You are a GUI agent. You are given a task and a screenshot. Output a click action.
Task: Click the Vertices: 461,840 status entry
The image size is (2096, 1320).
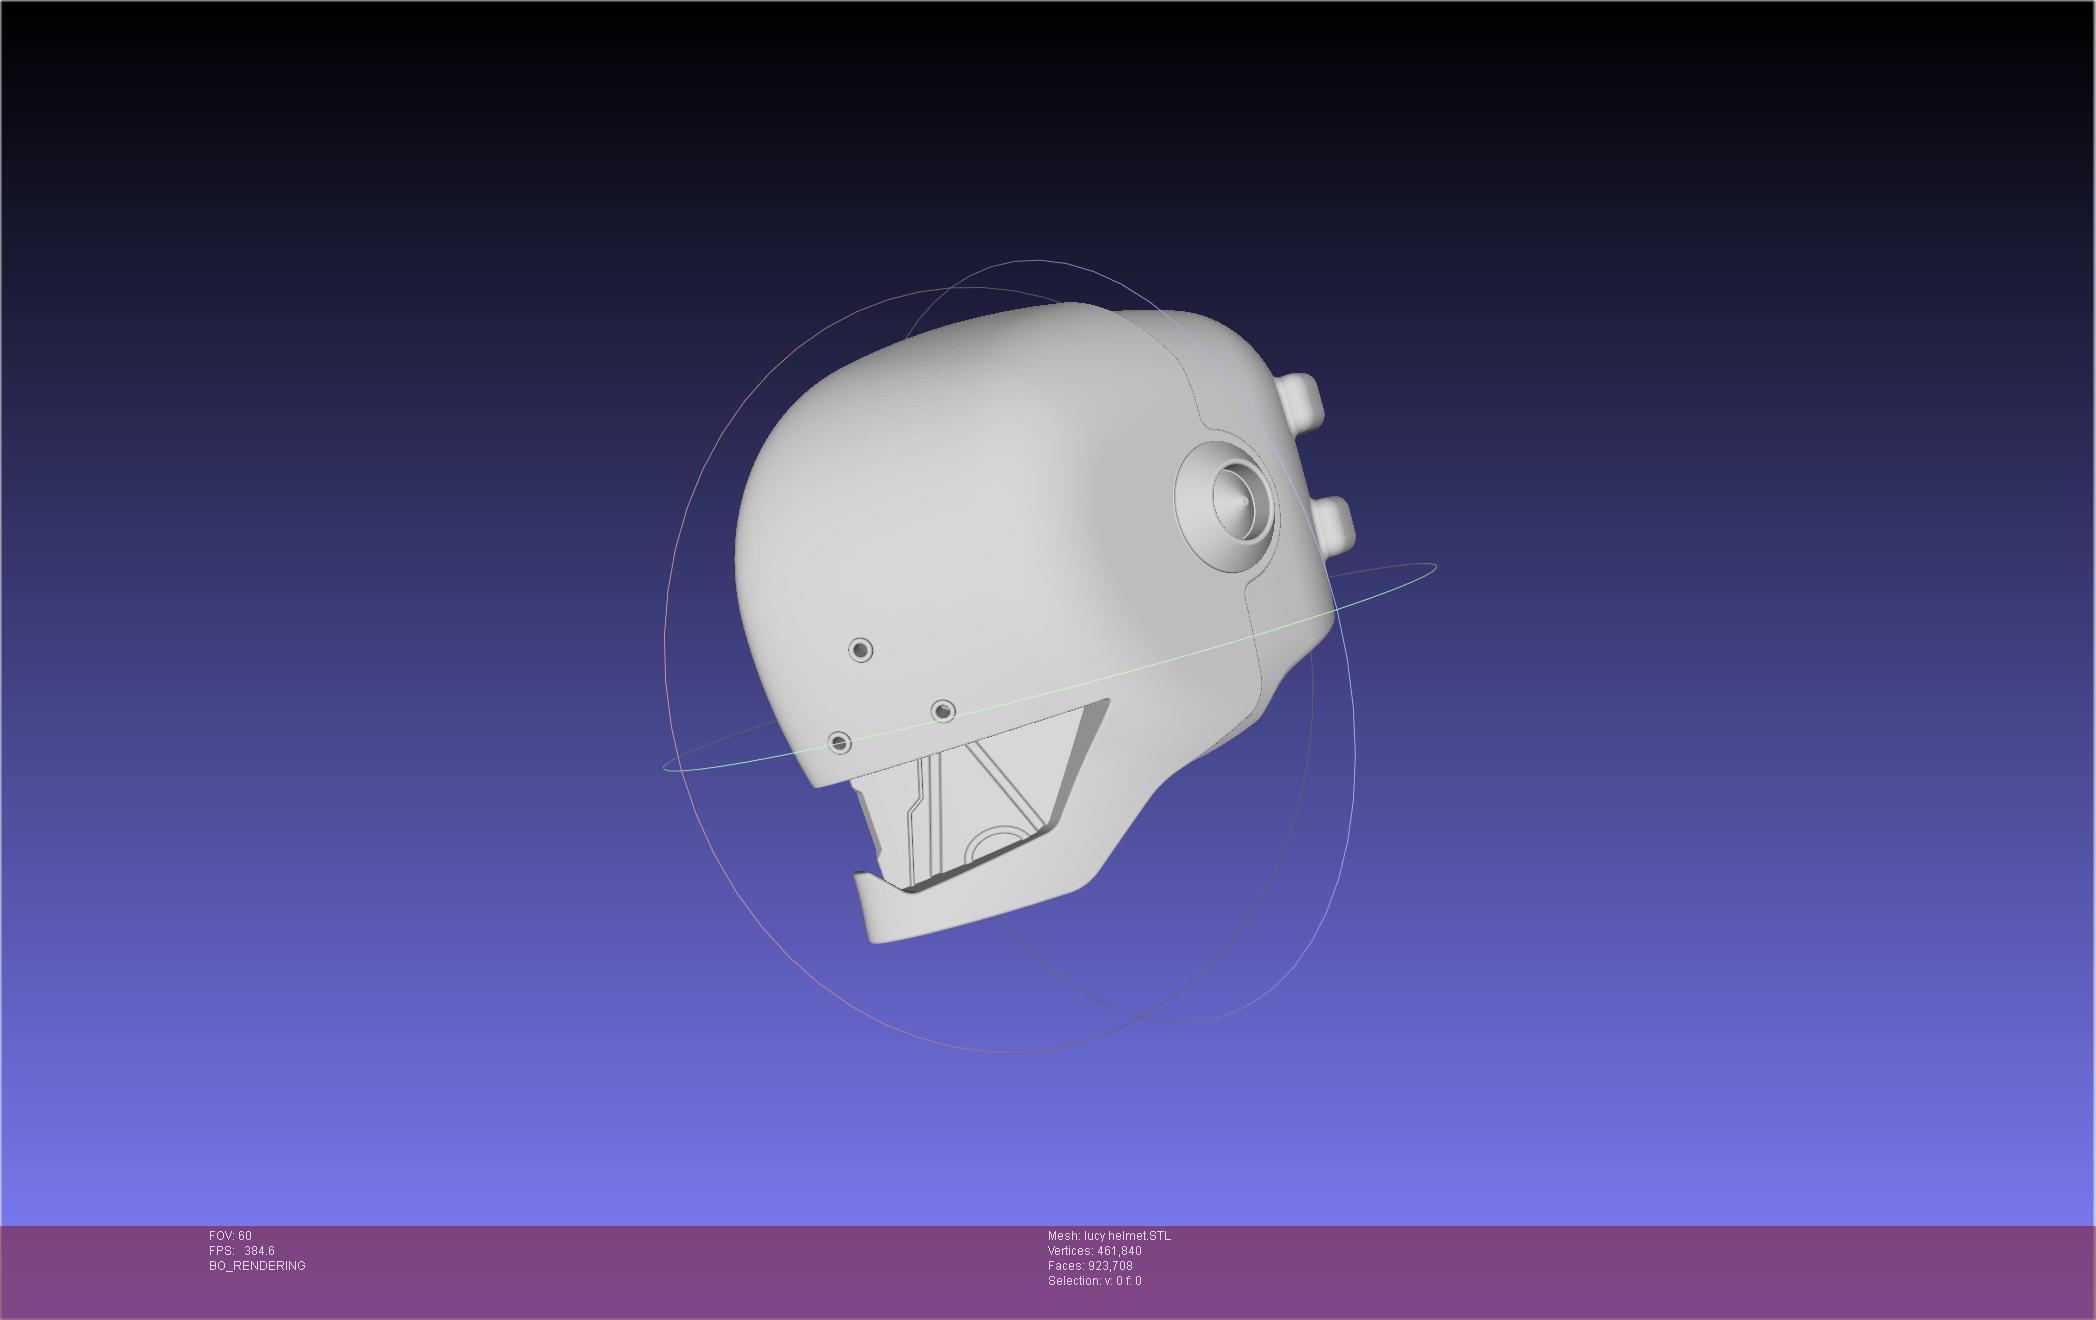click(1094, 1251)
